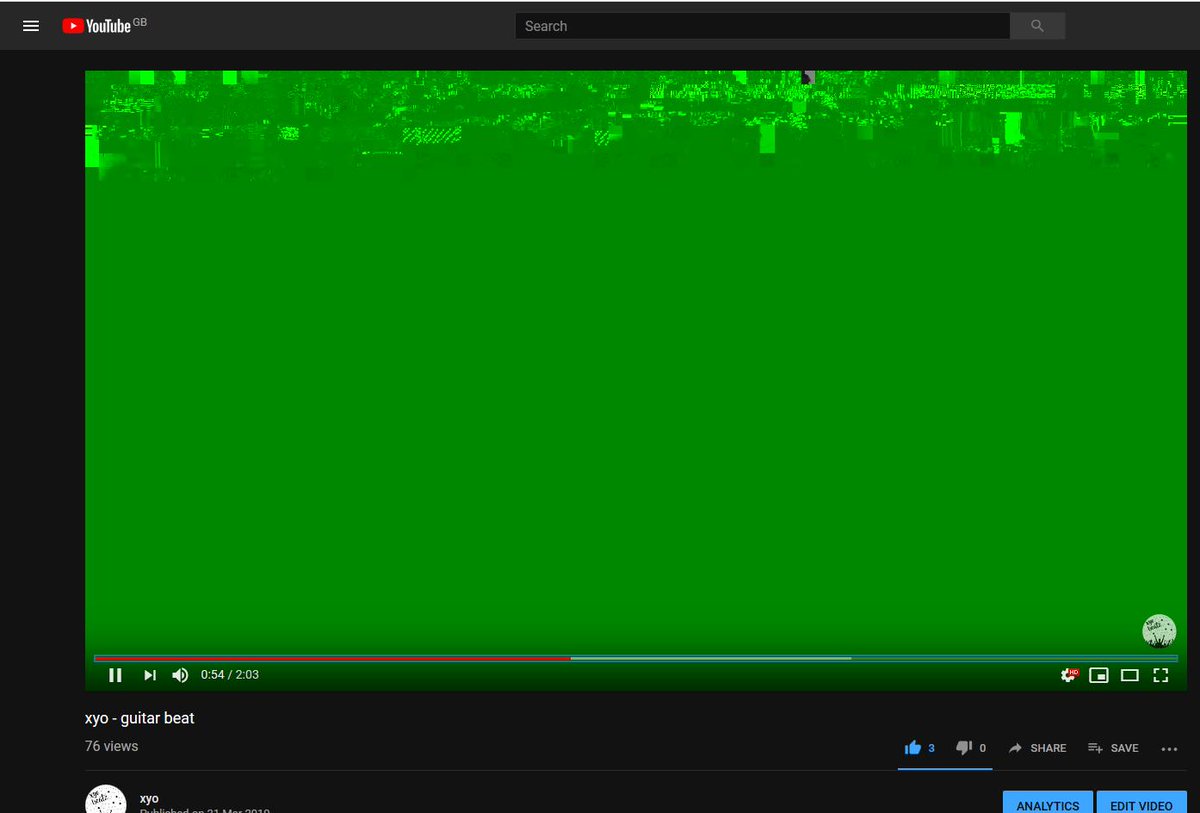Open the ANALYTICS page
Image resolution: width=1200 pixels, height=813 pixels.
point(1048,802)
